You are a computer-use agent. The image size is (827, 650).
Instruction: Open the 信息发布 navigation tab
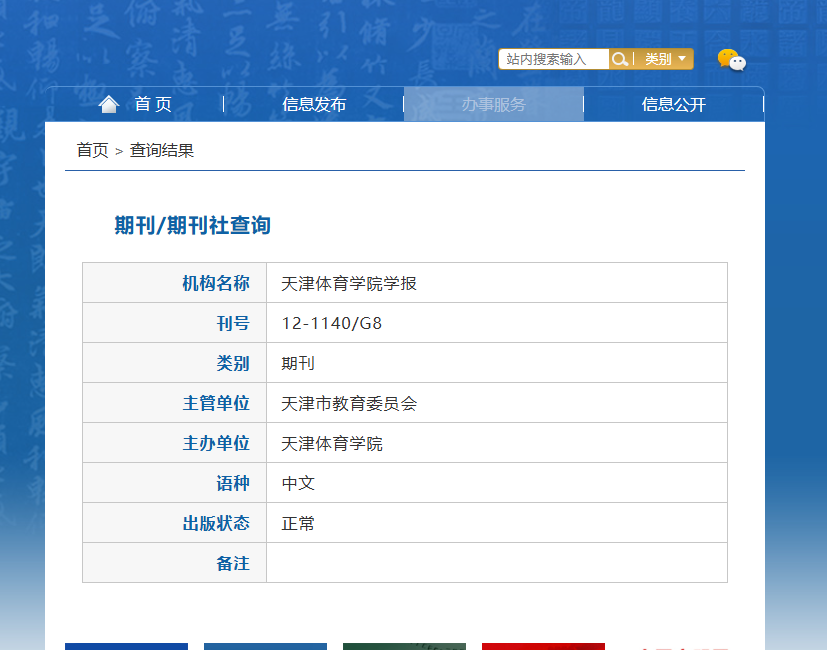[314, 104]
